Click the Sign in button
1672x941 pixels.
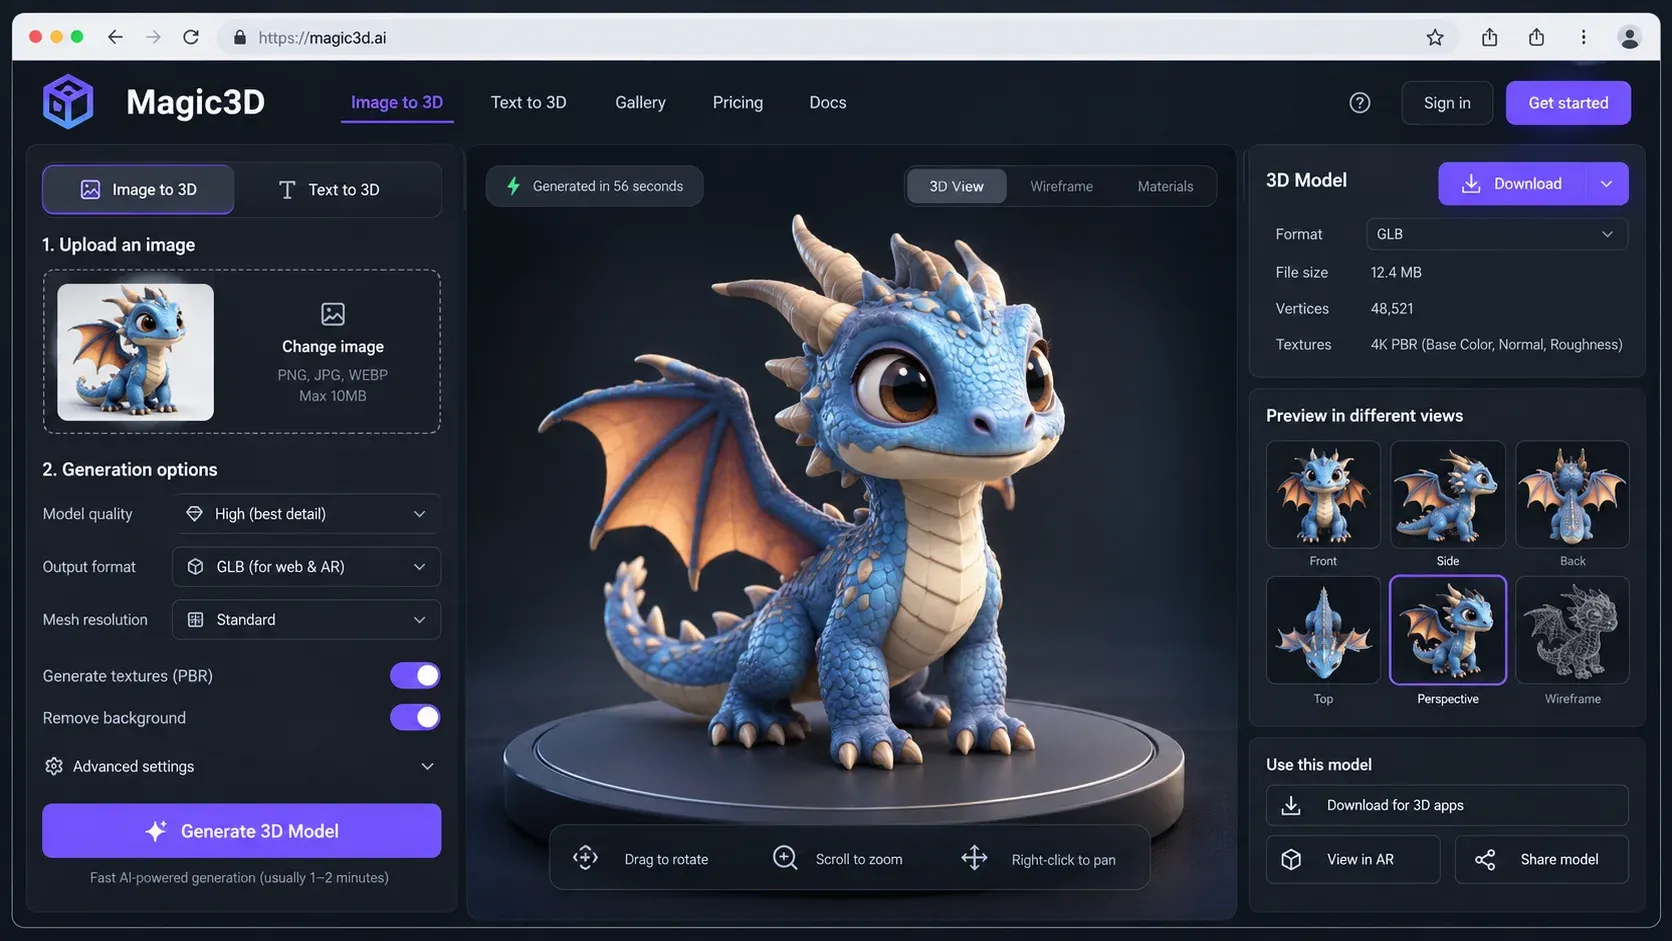pyautogui.click(x=1446, y=102)
